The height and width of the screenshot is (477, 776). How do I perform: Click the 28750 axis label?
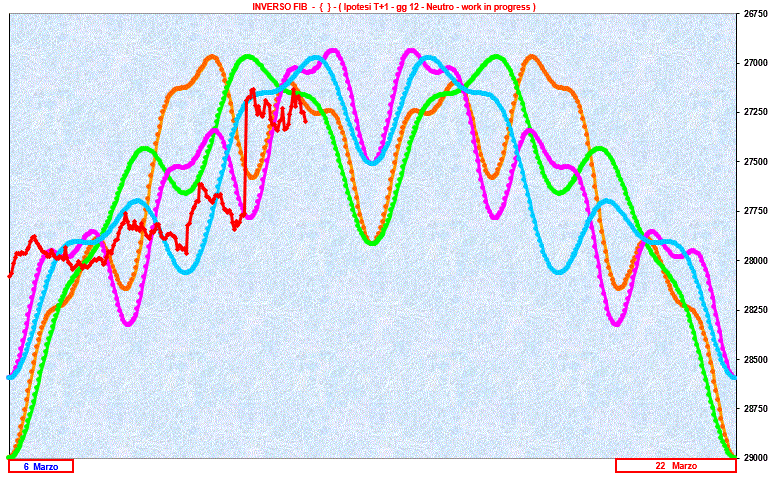tap(755, 409)
